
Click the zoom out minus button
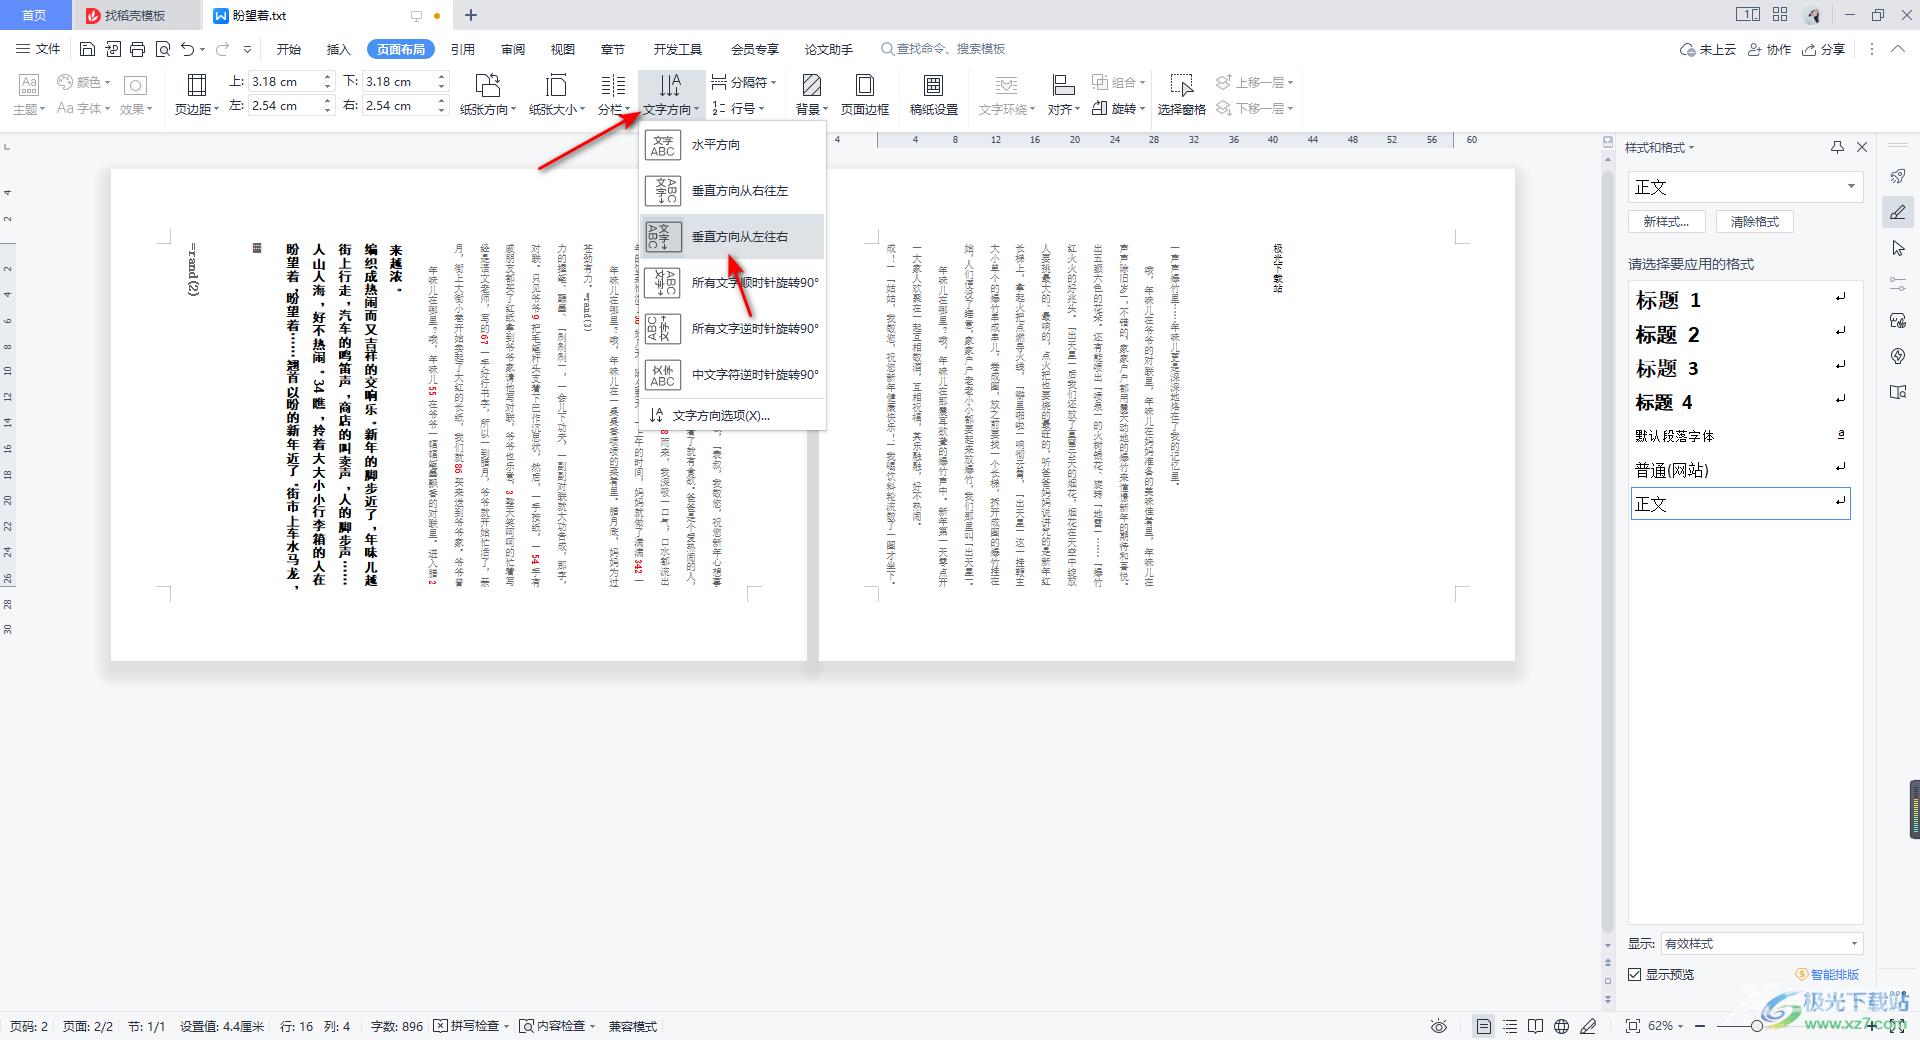1700,1026
